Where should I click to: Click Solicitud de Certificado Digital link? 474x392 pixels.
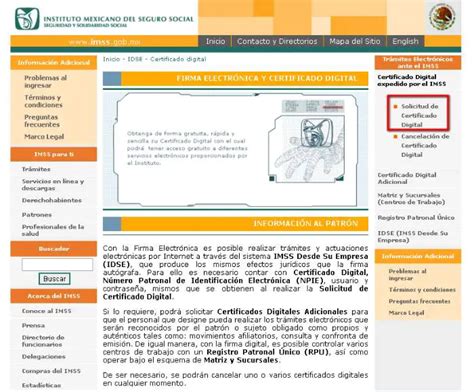coord(419,116)
